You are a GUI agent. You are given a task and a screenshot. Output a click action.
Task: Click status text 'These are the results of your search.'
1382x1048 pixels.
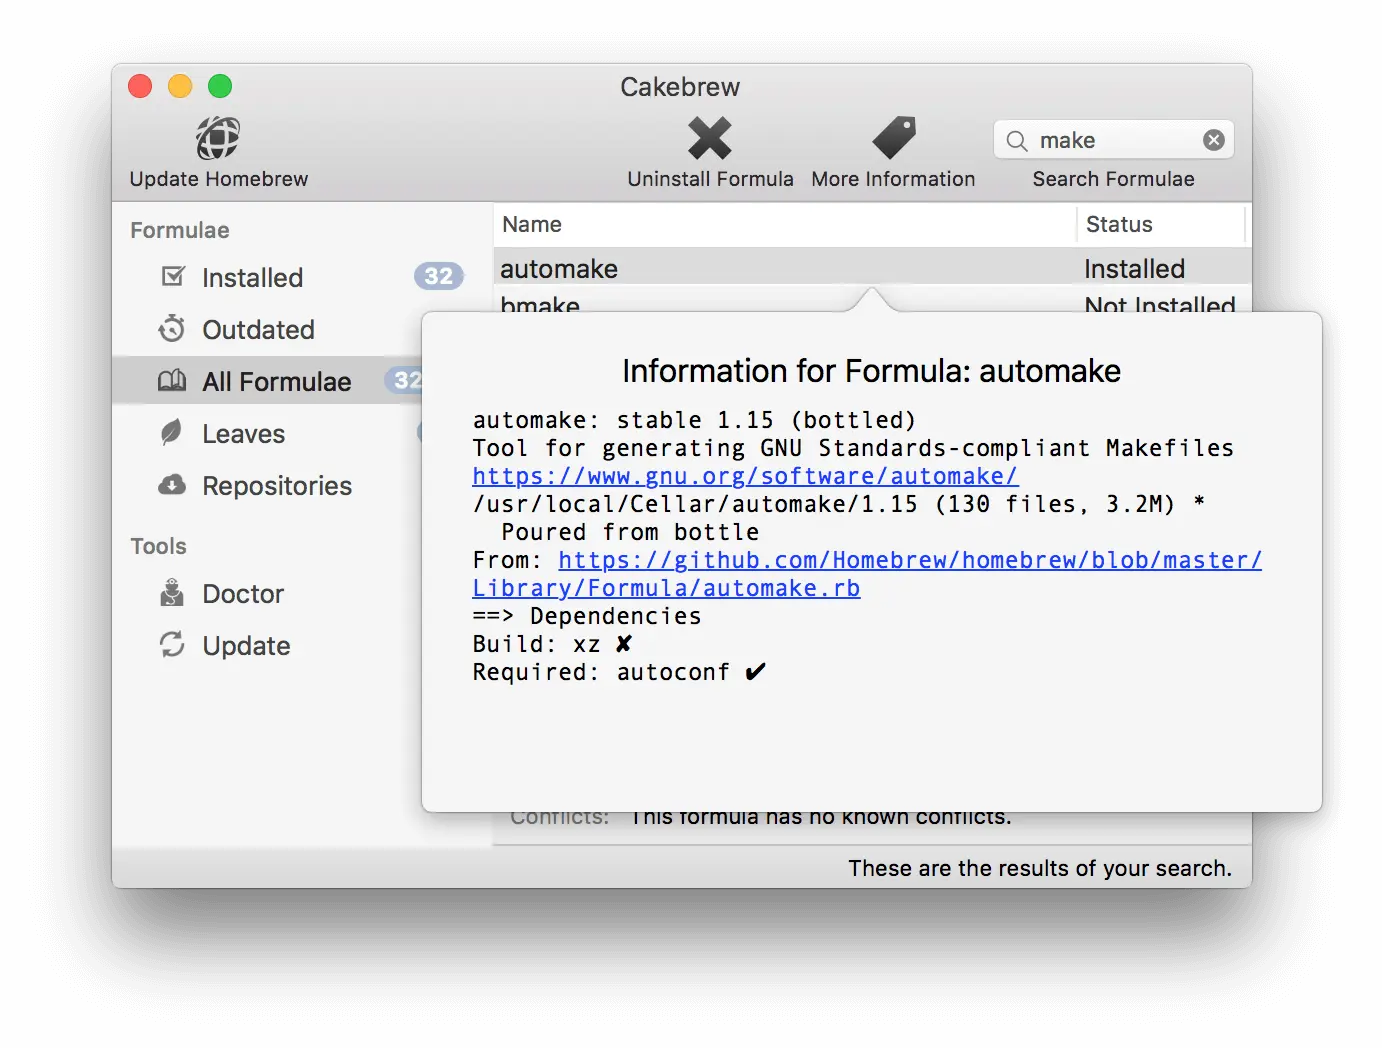pyautogui.click(x=1040, y=868)
